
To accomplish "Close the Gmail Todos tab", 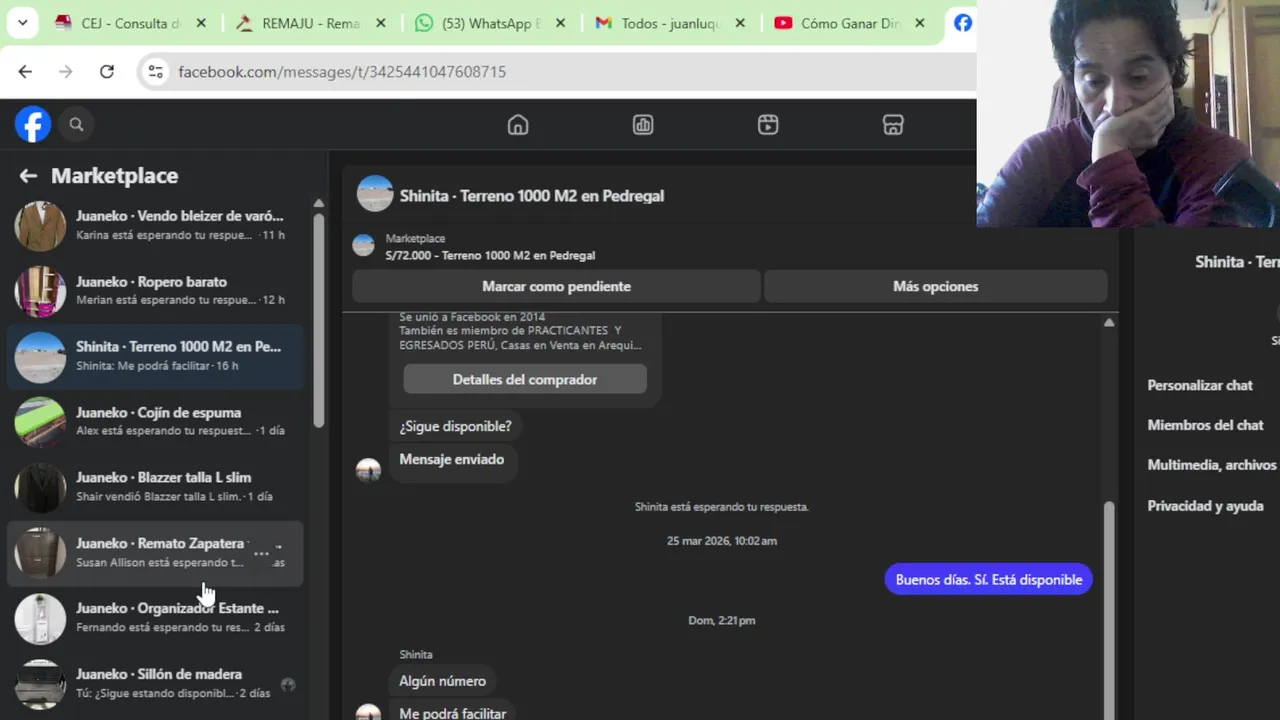I will pos(740,23).
